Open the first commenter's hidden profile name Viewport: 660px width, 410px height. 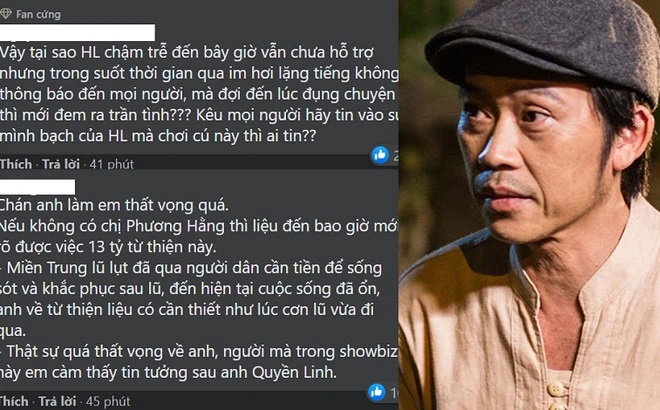click(x=77, y=33)
